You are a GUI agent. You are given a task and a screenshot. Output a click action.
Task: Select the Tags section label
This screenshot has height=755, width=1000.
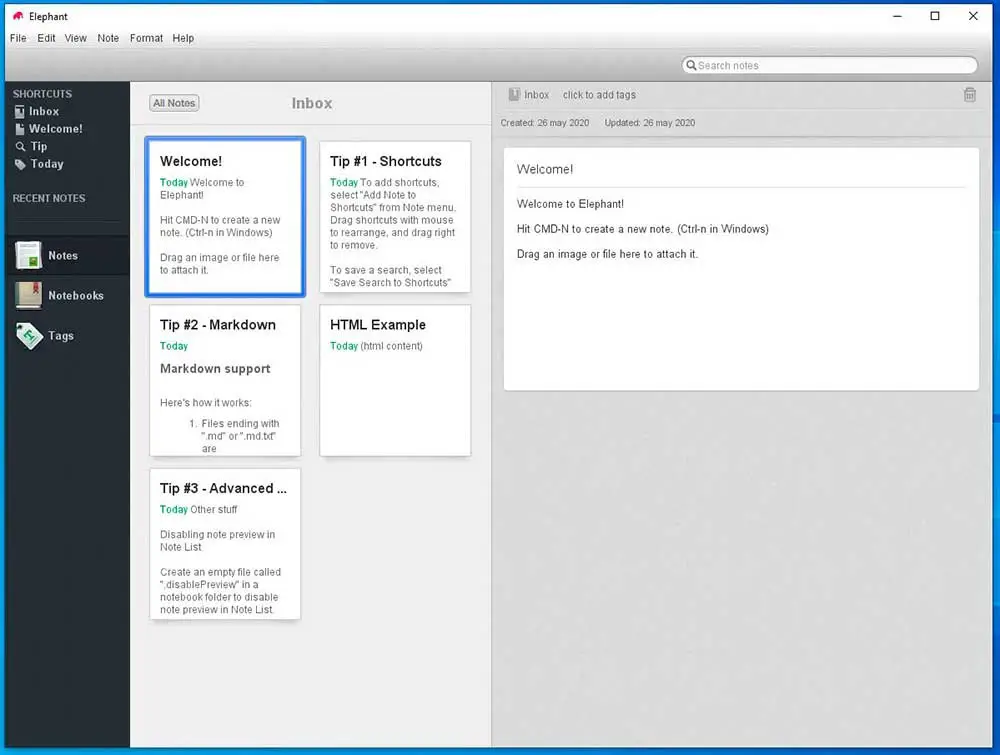tap(61, 336)
